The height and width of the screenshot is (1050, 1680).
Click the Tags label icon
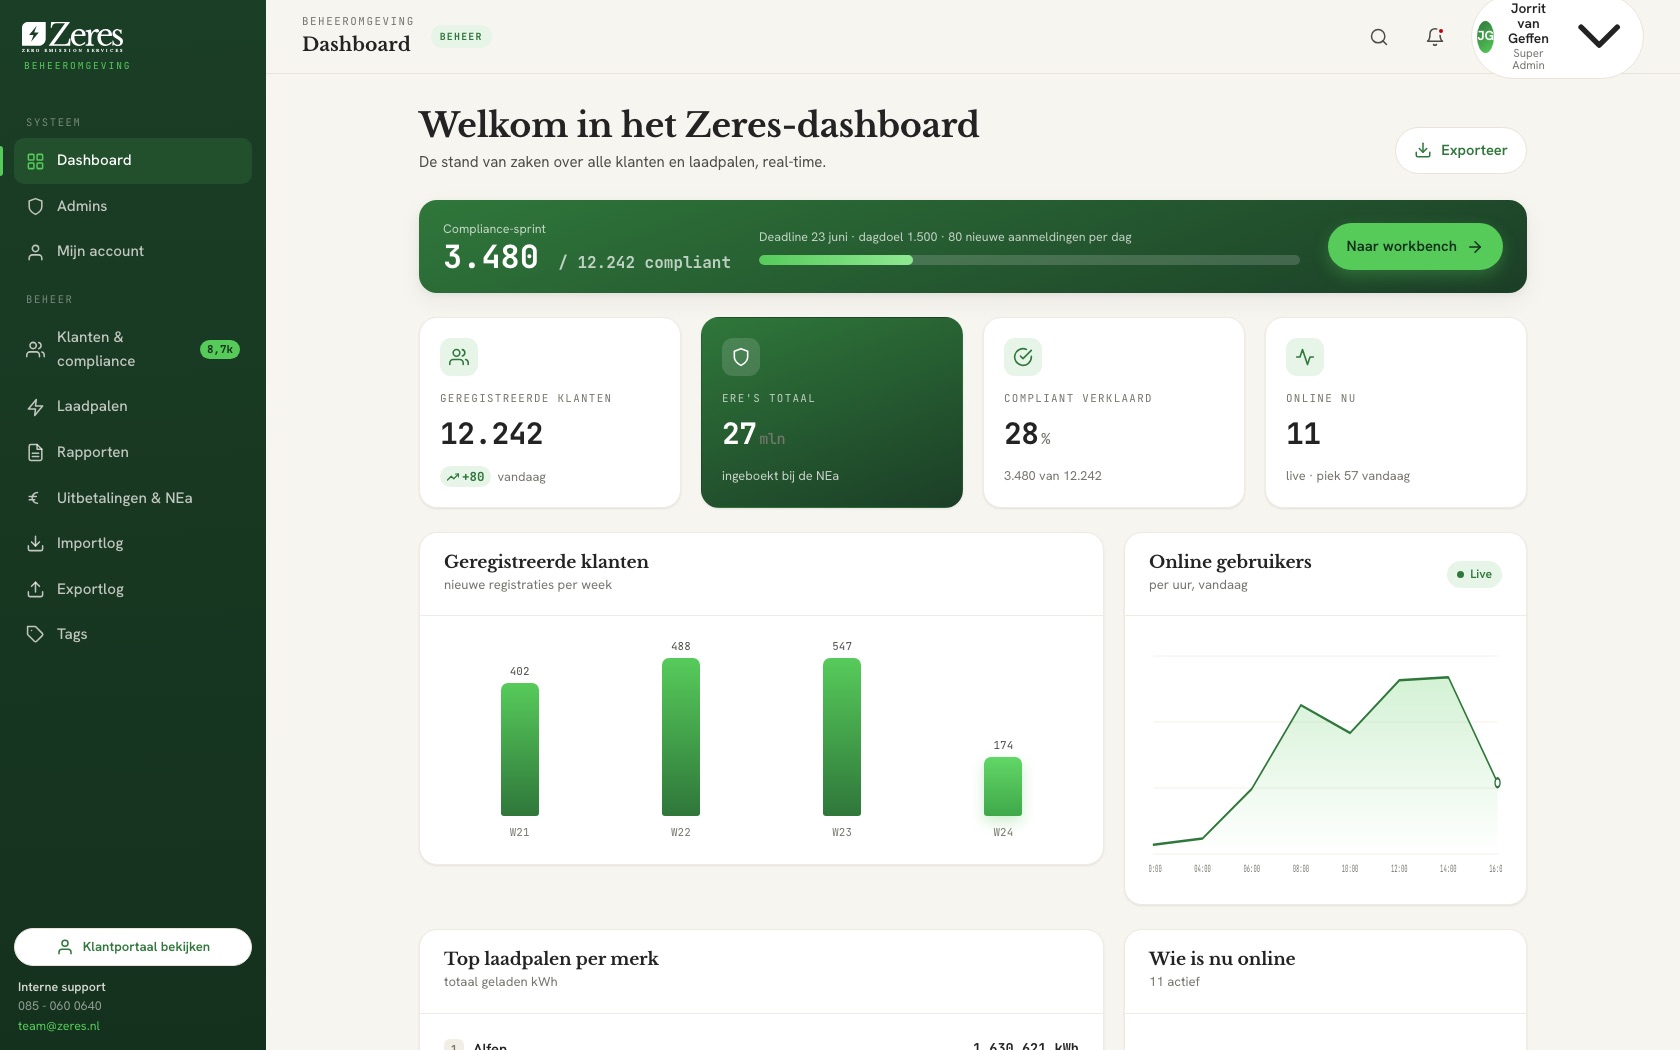click(x=36, y=634)
